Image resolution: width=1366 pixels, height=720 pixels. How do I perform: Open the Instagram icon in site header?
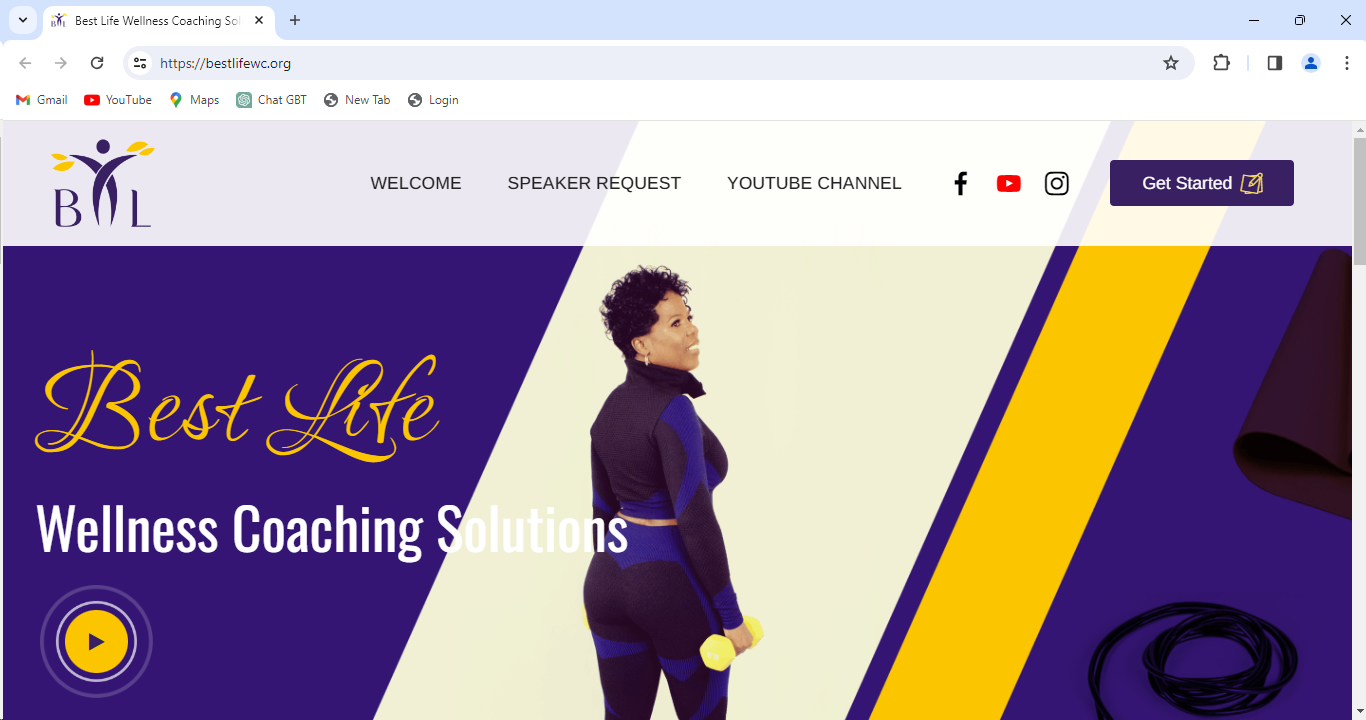[1056, 183]
